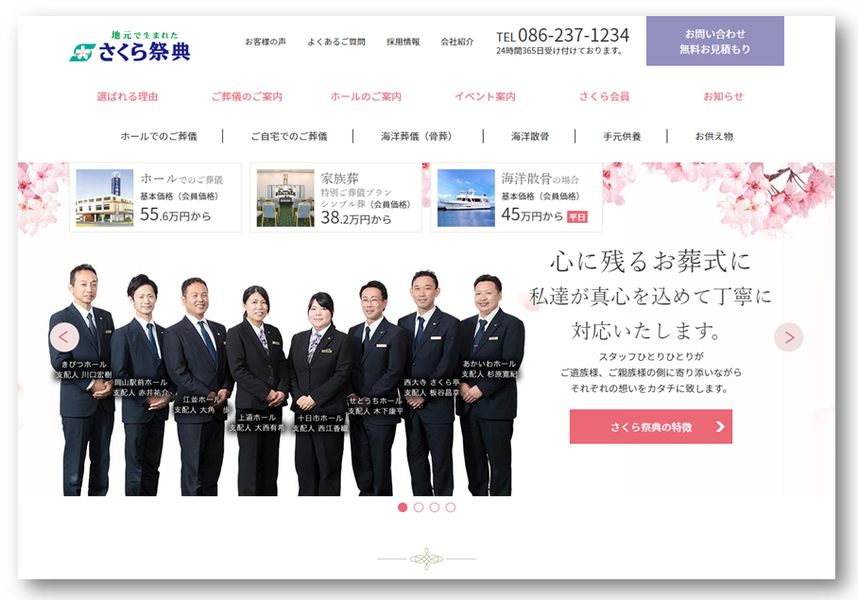Open the ホールのご案内 menu
This screenshot has width=858, height=600.
pyautogui.click(x=365, y=97)
